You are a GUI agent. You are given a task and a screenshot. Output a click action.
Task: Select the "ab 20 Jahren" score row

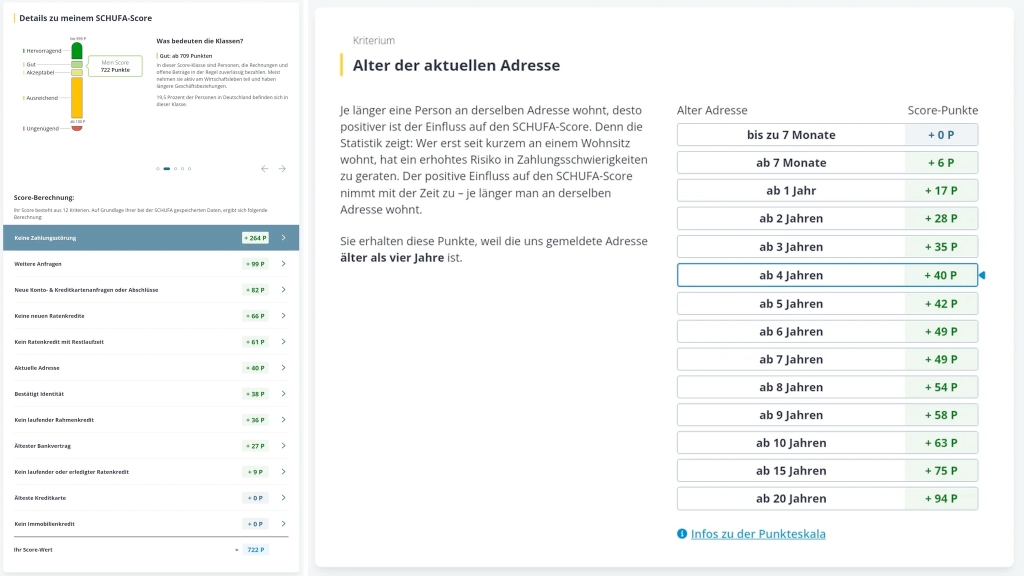tap(827, 497)
